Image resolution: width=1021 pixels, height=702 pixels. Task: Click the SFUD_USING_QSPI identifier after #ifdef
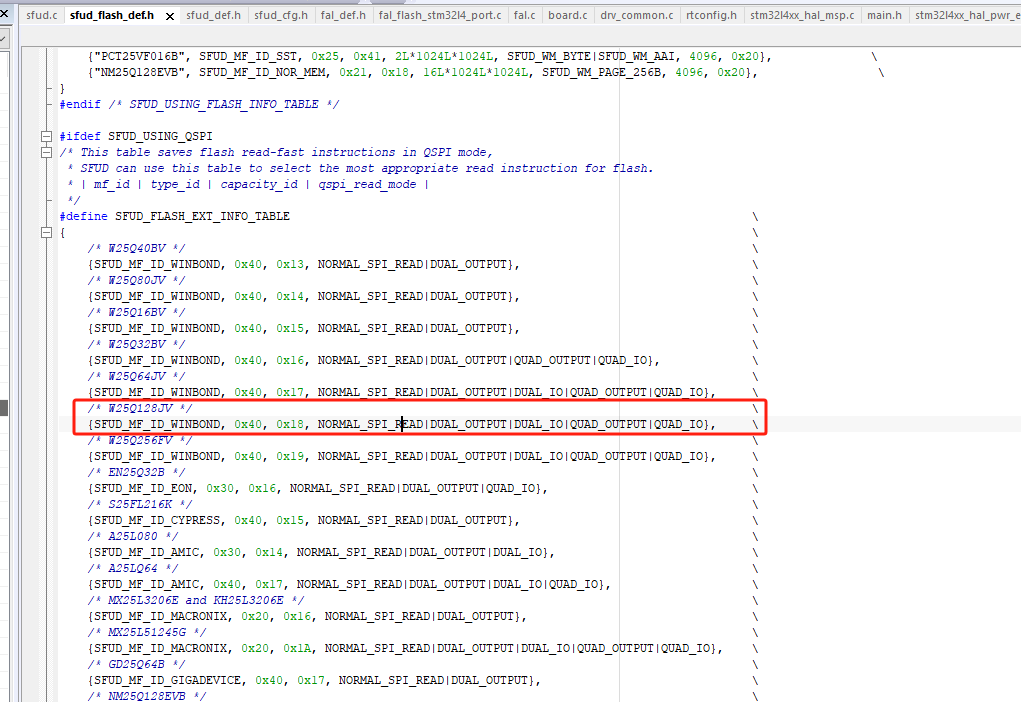point(160,136)
